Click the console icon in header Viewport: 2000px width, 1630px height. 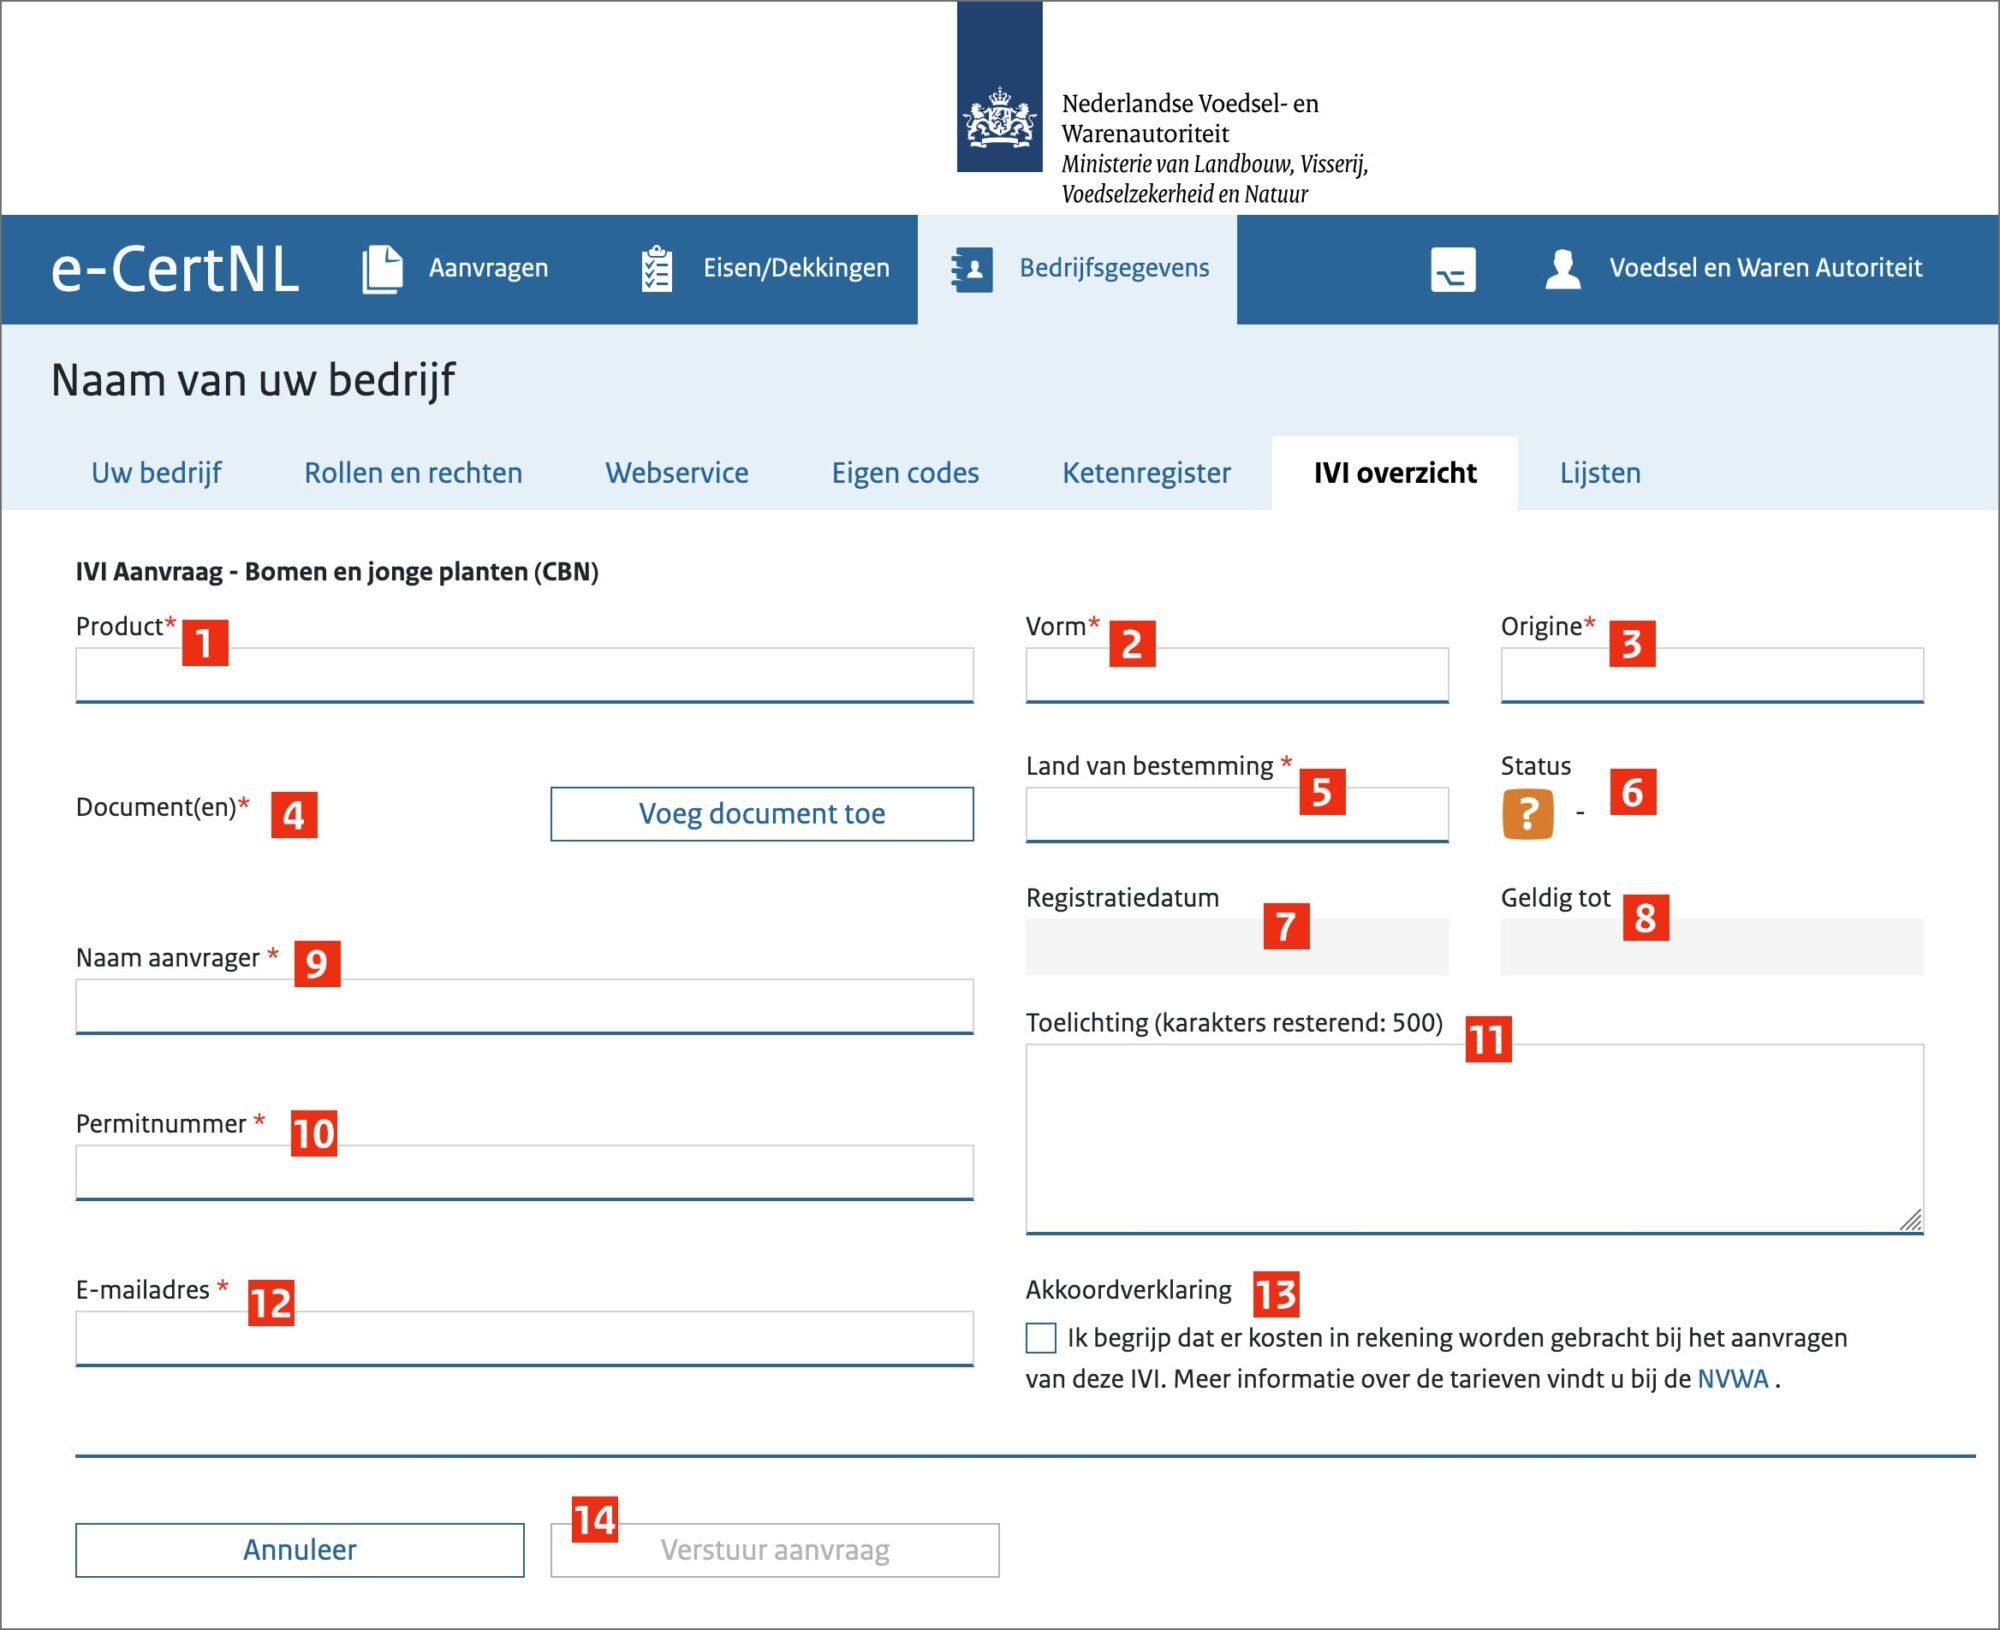point(1452,269)
